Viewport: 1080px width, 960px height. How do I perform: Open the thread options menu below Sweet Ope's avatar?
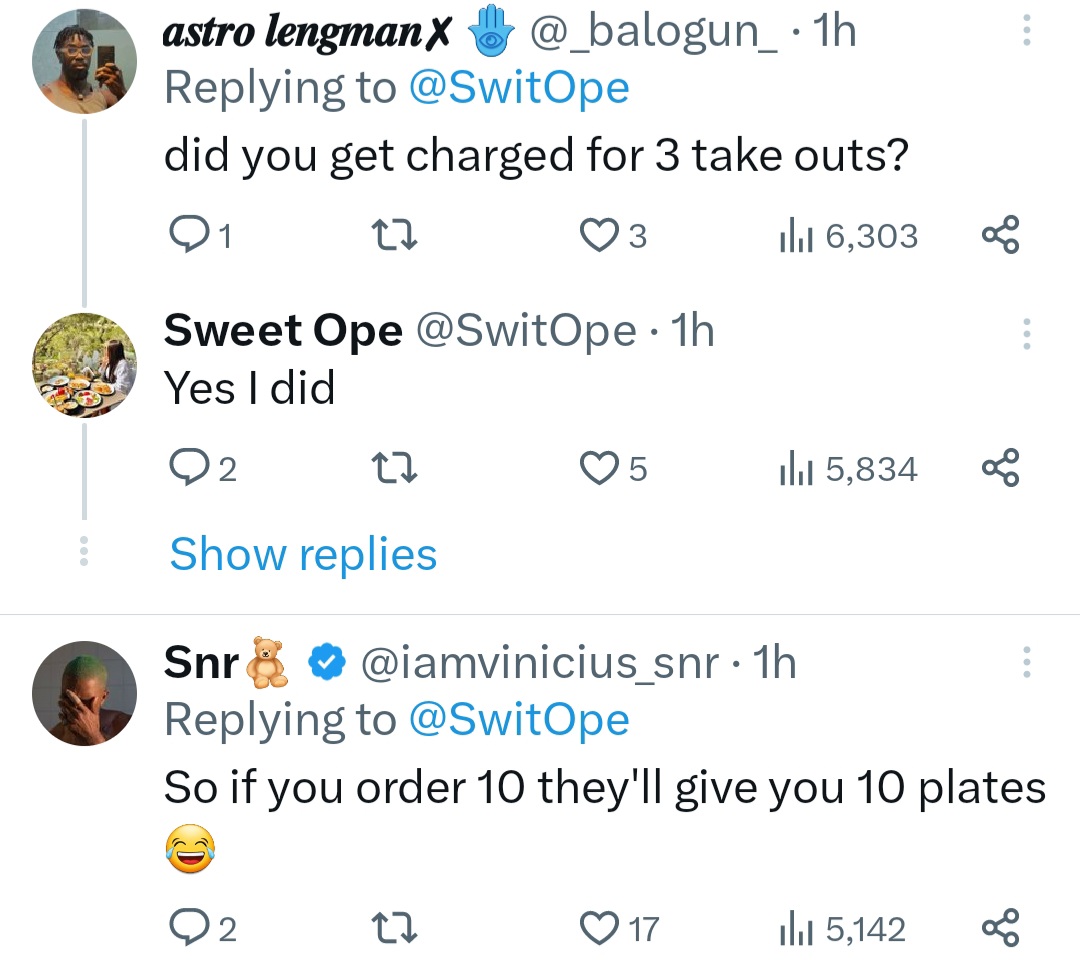84,553
